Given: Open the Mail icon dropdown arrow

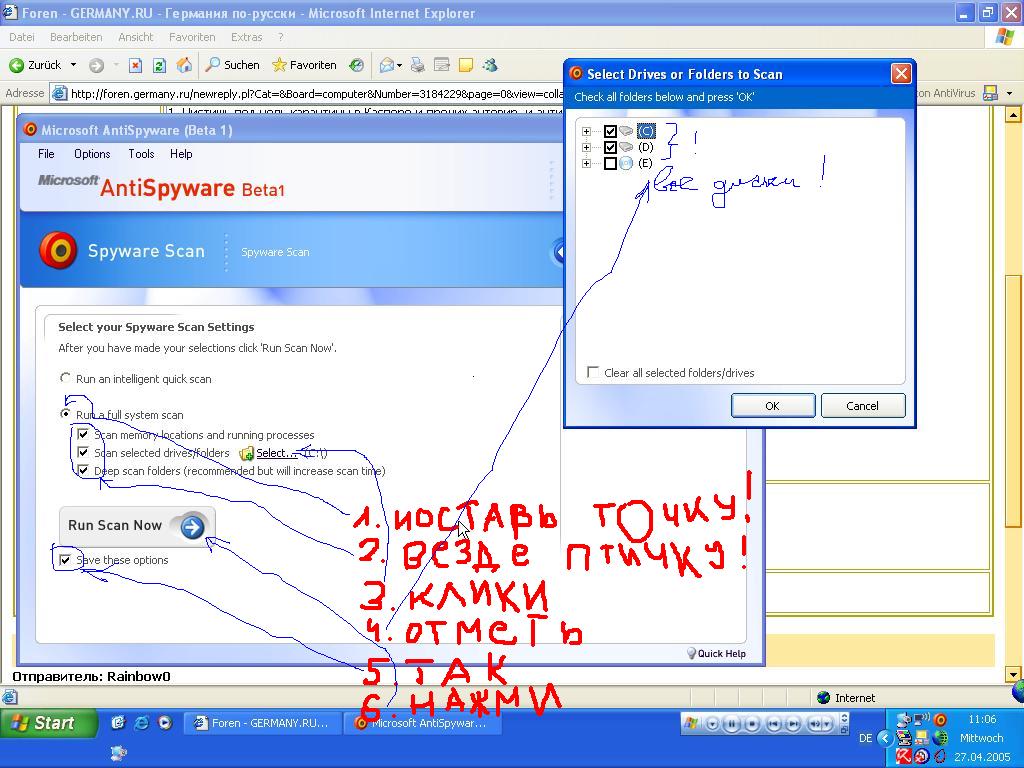Looking at the screenshot, I should click(x=399, y=65).
